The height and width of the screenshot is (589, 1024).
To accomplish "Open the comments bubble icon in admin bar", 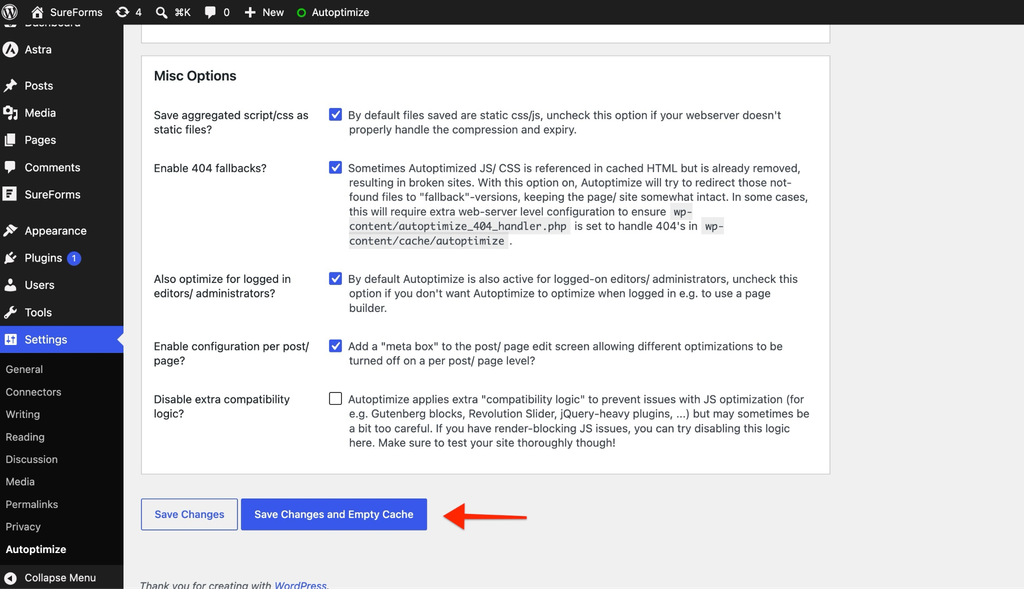I will coord(210,12).
